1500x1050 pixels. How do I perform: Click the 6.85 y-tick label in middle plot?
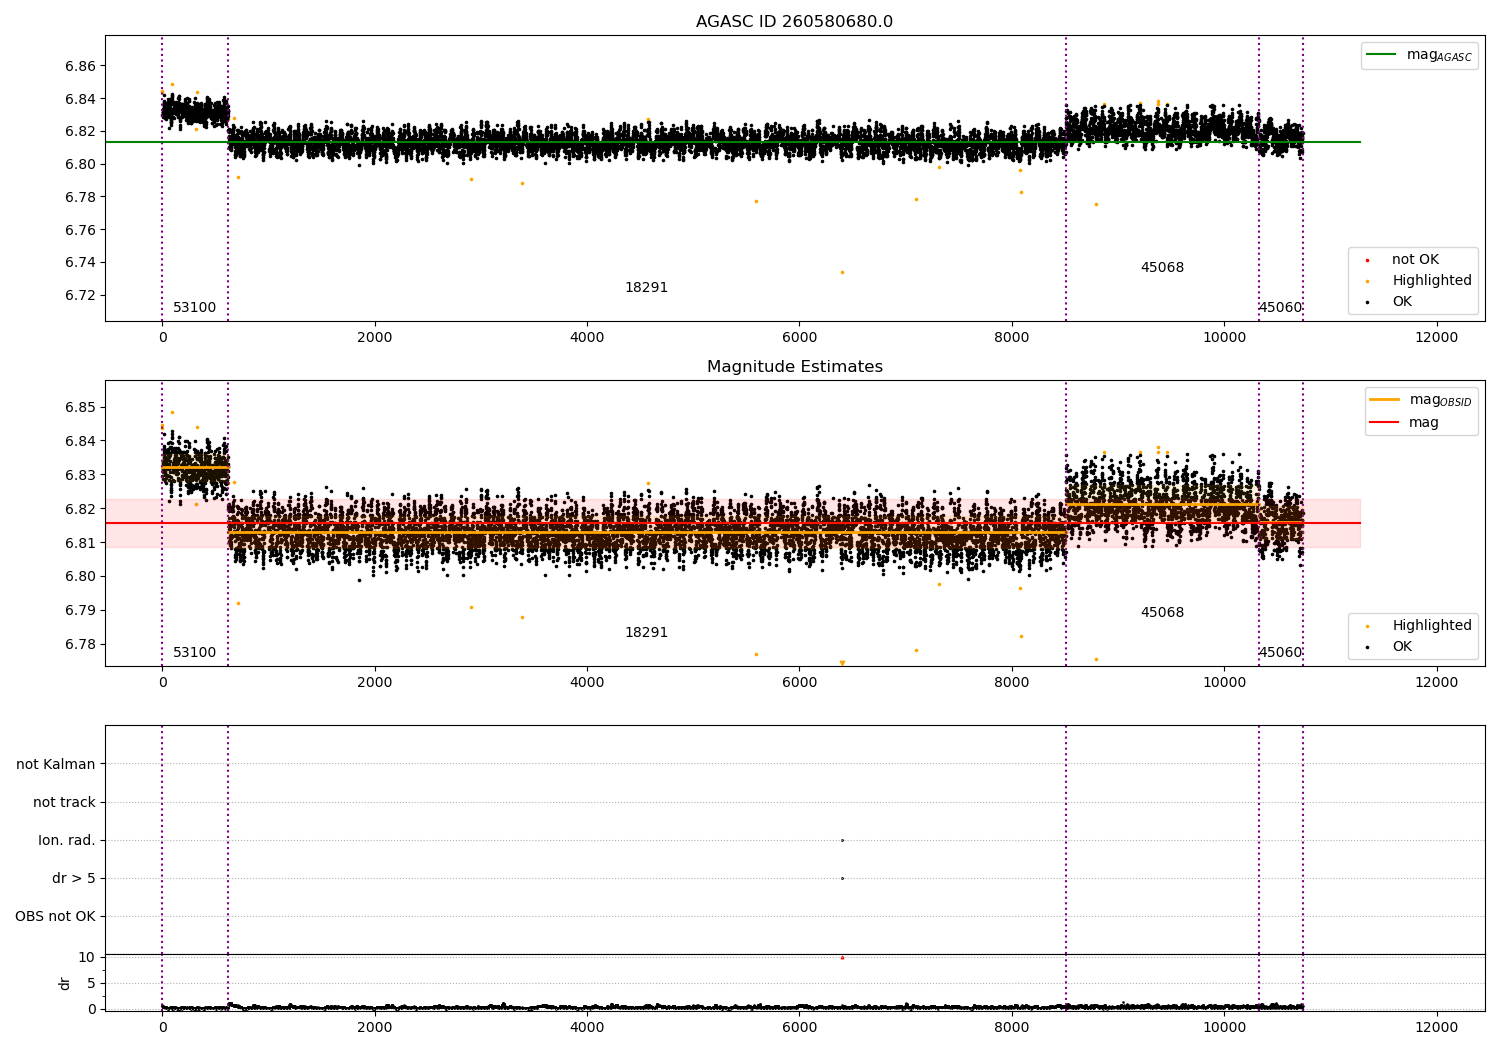[x=80, y=408]
